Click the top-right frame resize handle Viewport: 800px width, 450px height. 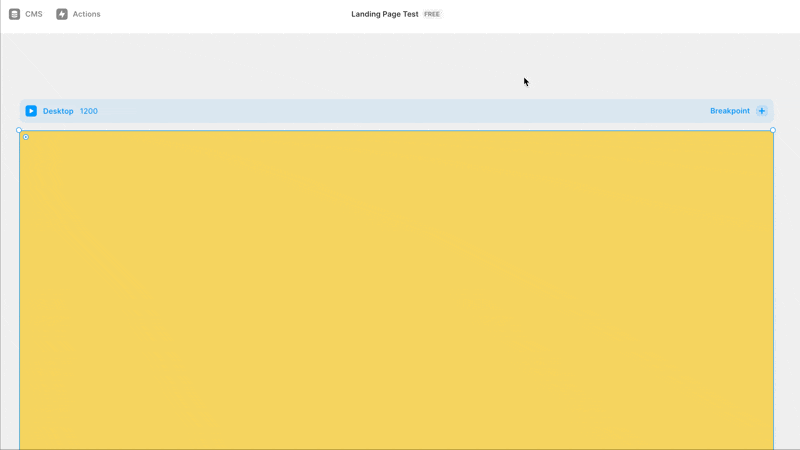point(773,130)
